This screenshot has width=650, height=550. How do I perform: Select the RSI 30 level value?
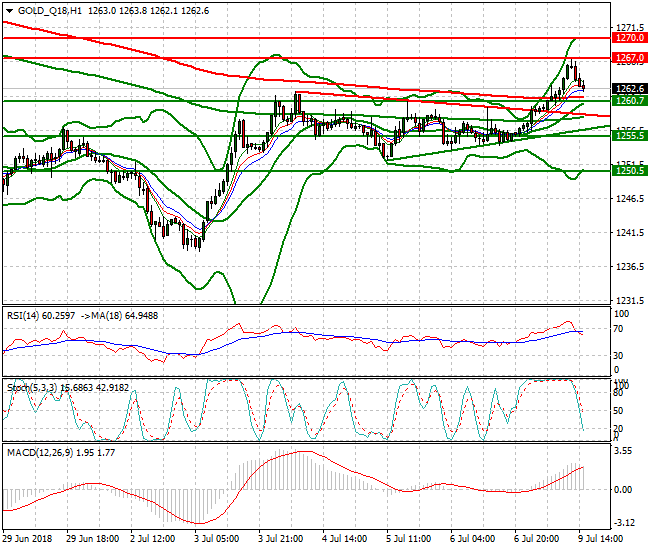pyautogui.click(x=618, y=356)
